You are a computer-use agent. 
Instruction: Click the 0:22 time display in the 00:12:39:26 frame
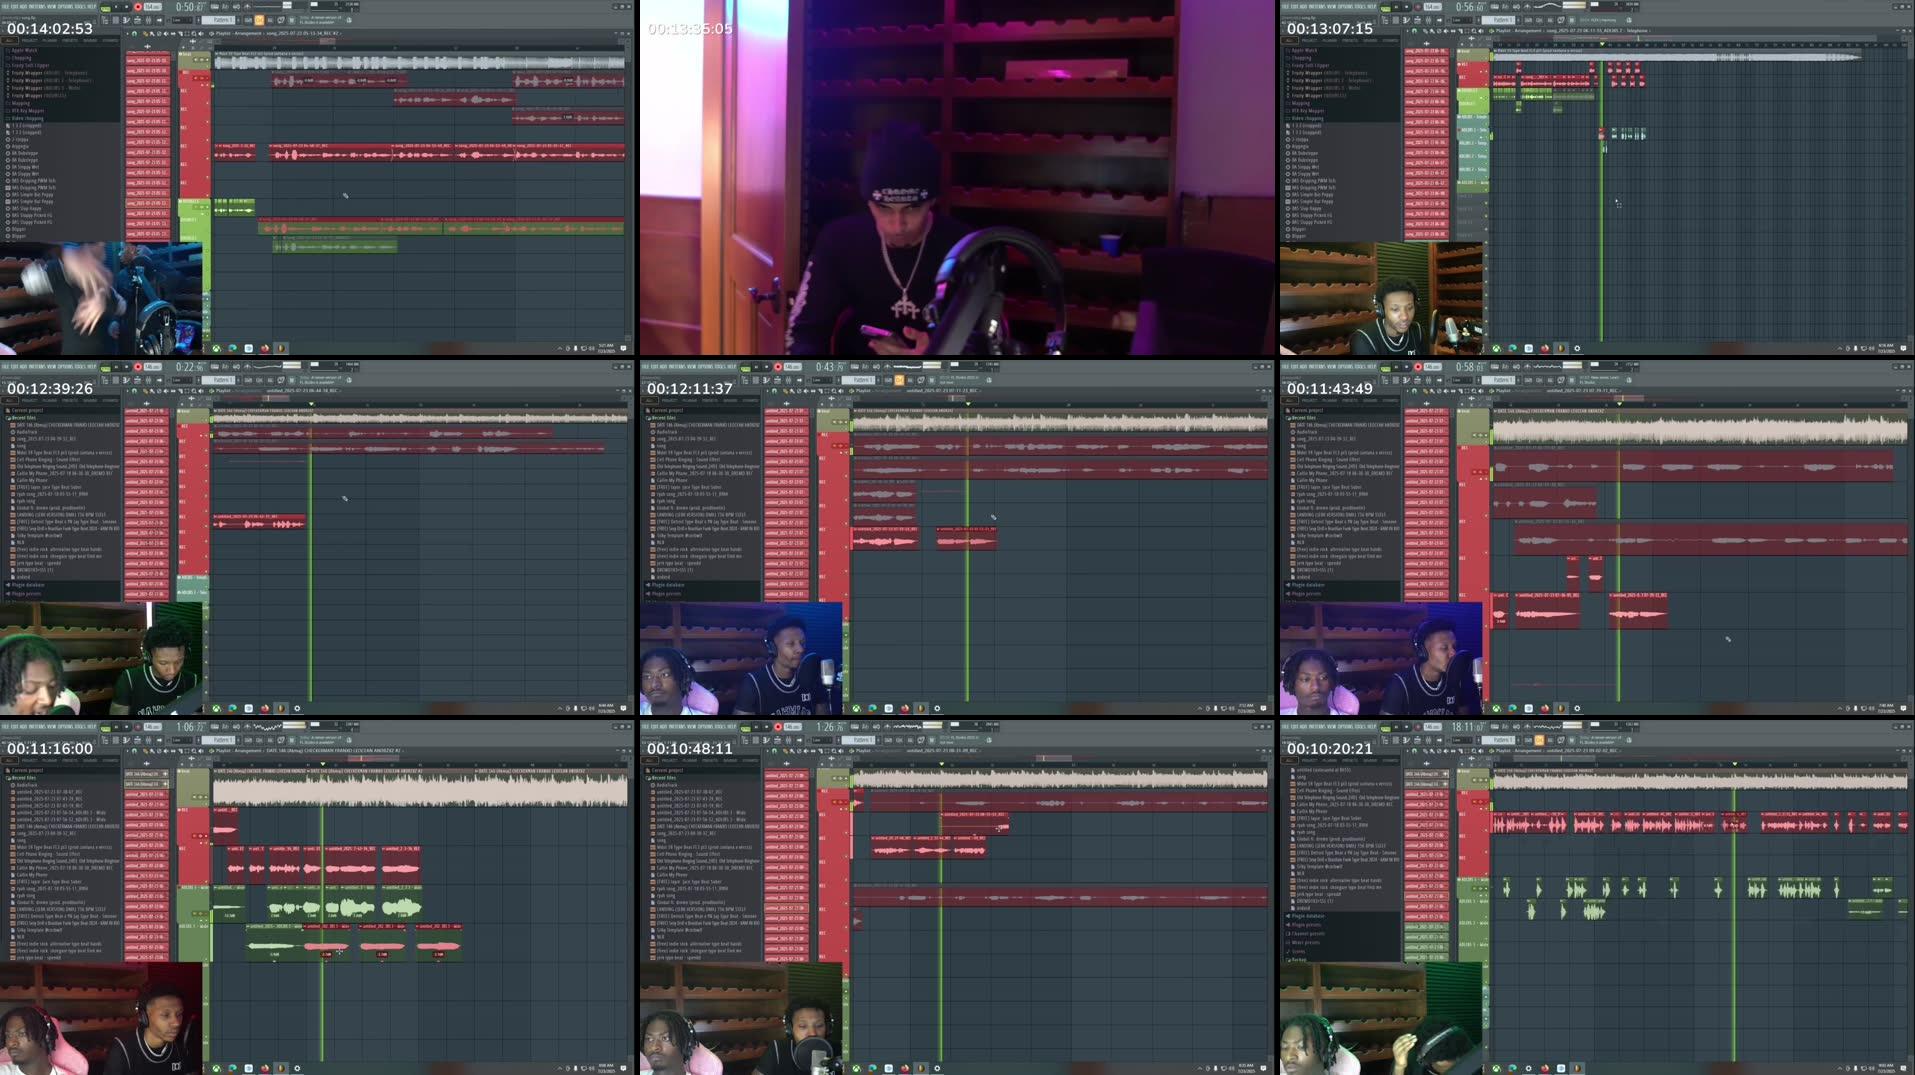(190, 367)
